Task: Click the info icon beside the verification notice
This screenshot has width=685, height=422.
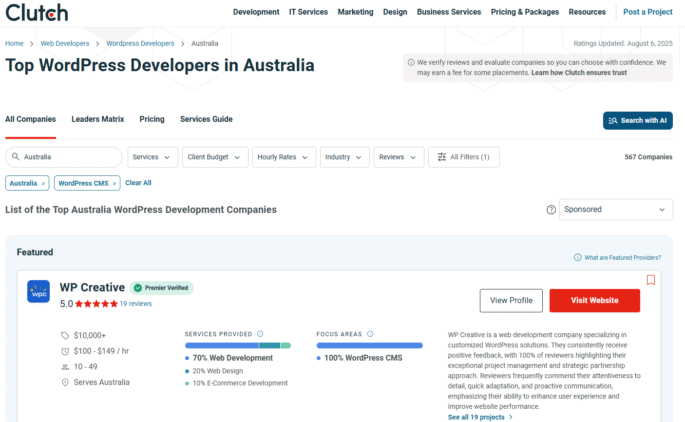Action: click(411, 62)
